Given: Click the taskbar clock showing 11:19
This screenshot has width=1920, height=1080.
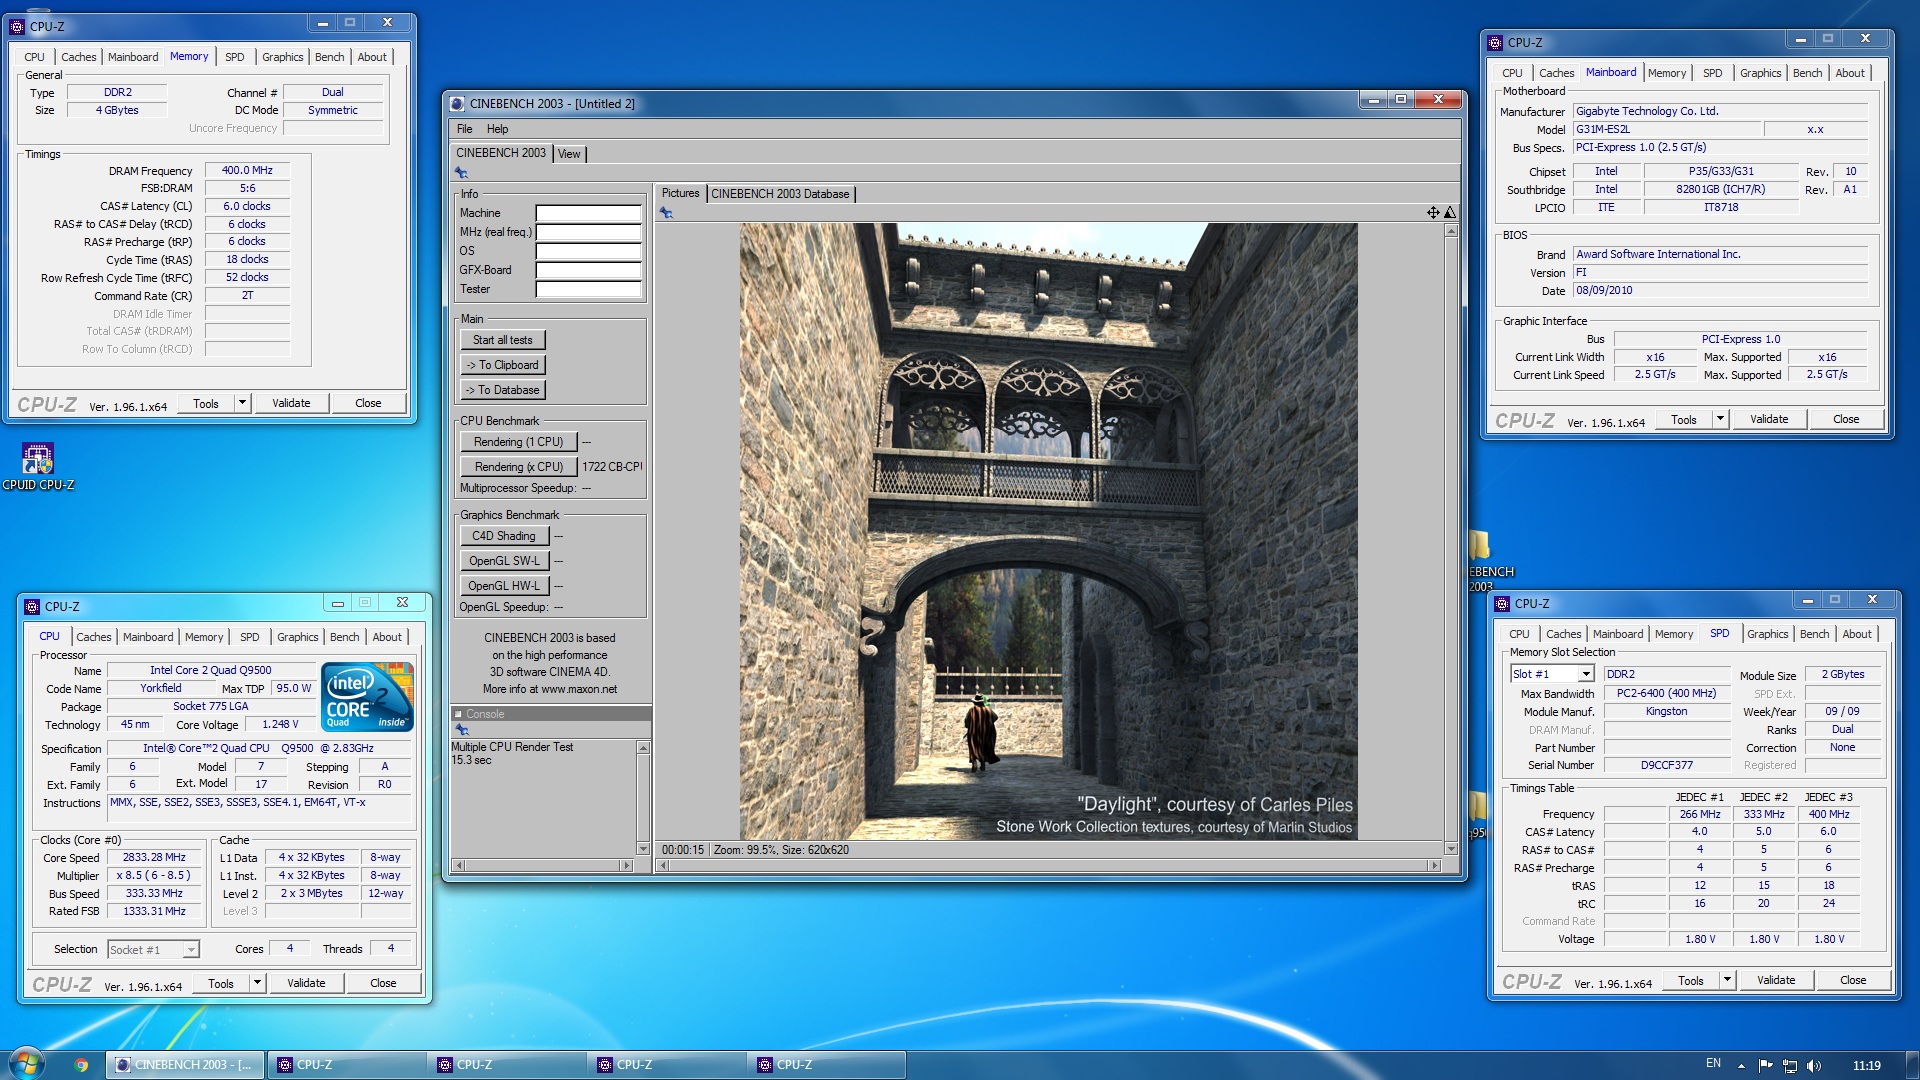Looking at the screenshot, I should tap(1866, 1066).
